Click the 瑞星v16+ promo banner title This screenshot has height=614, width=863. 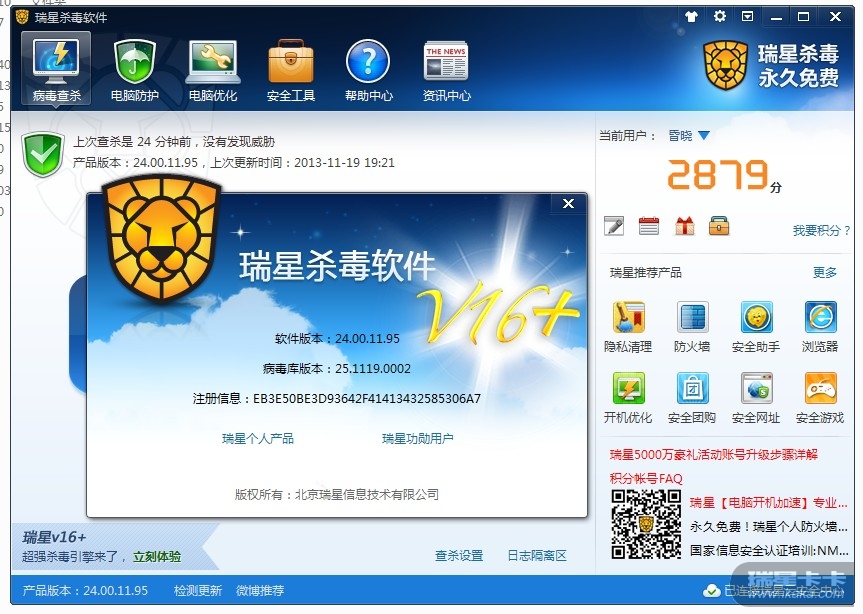[54, 537]
